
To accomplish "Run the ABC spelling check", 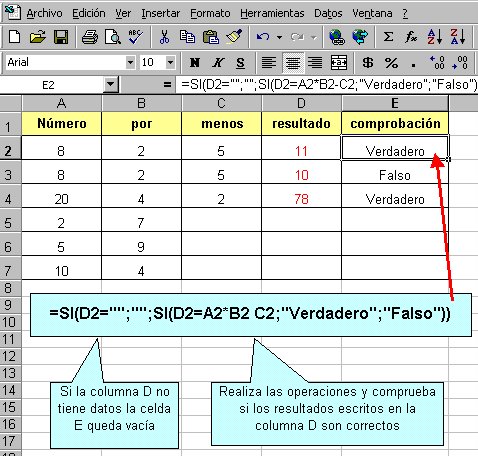I will coord(135,37).
